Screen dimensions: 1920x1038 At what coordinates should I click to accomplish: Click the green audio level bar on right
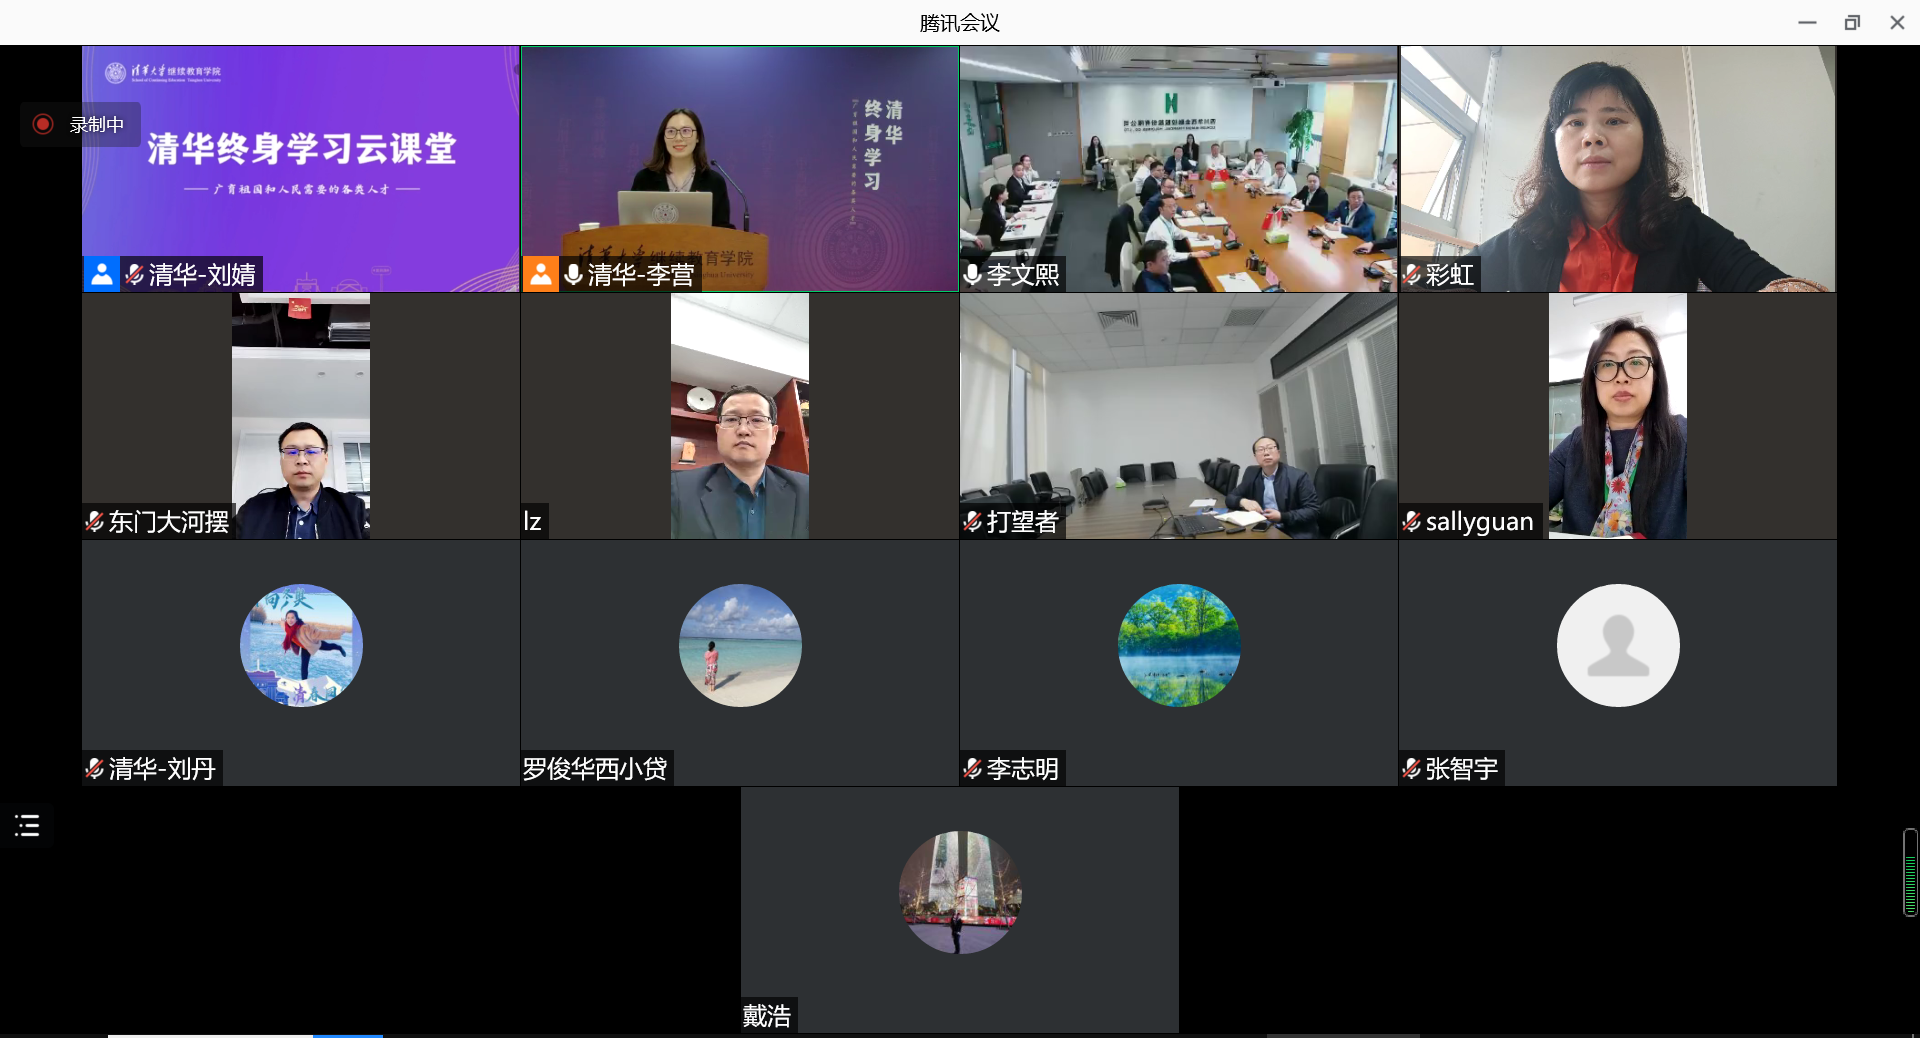click(x=1910, y=872)
